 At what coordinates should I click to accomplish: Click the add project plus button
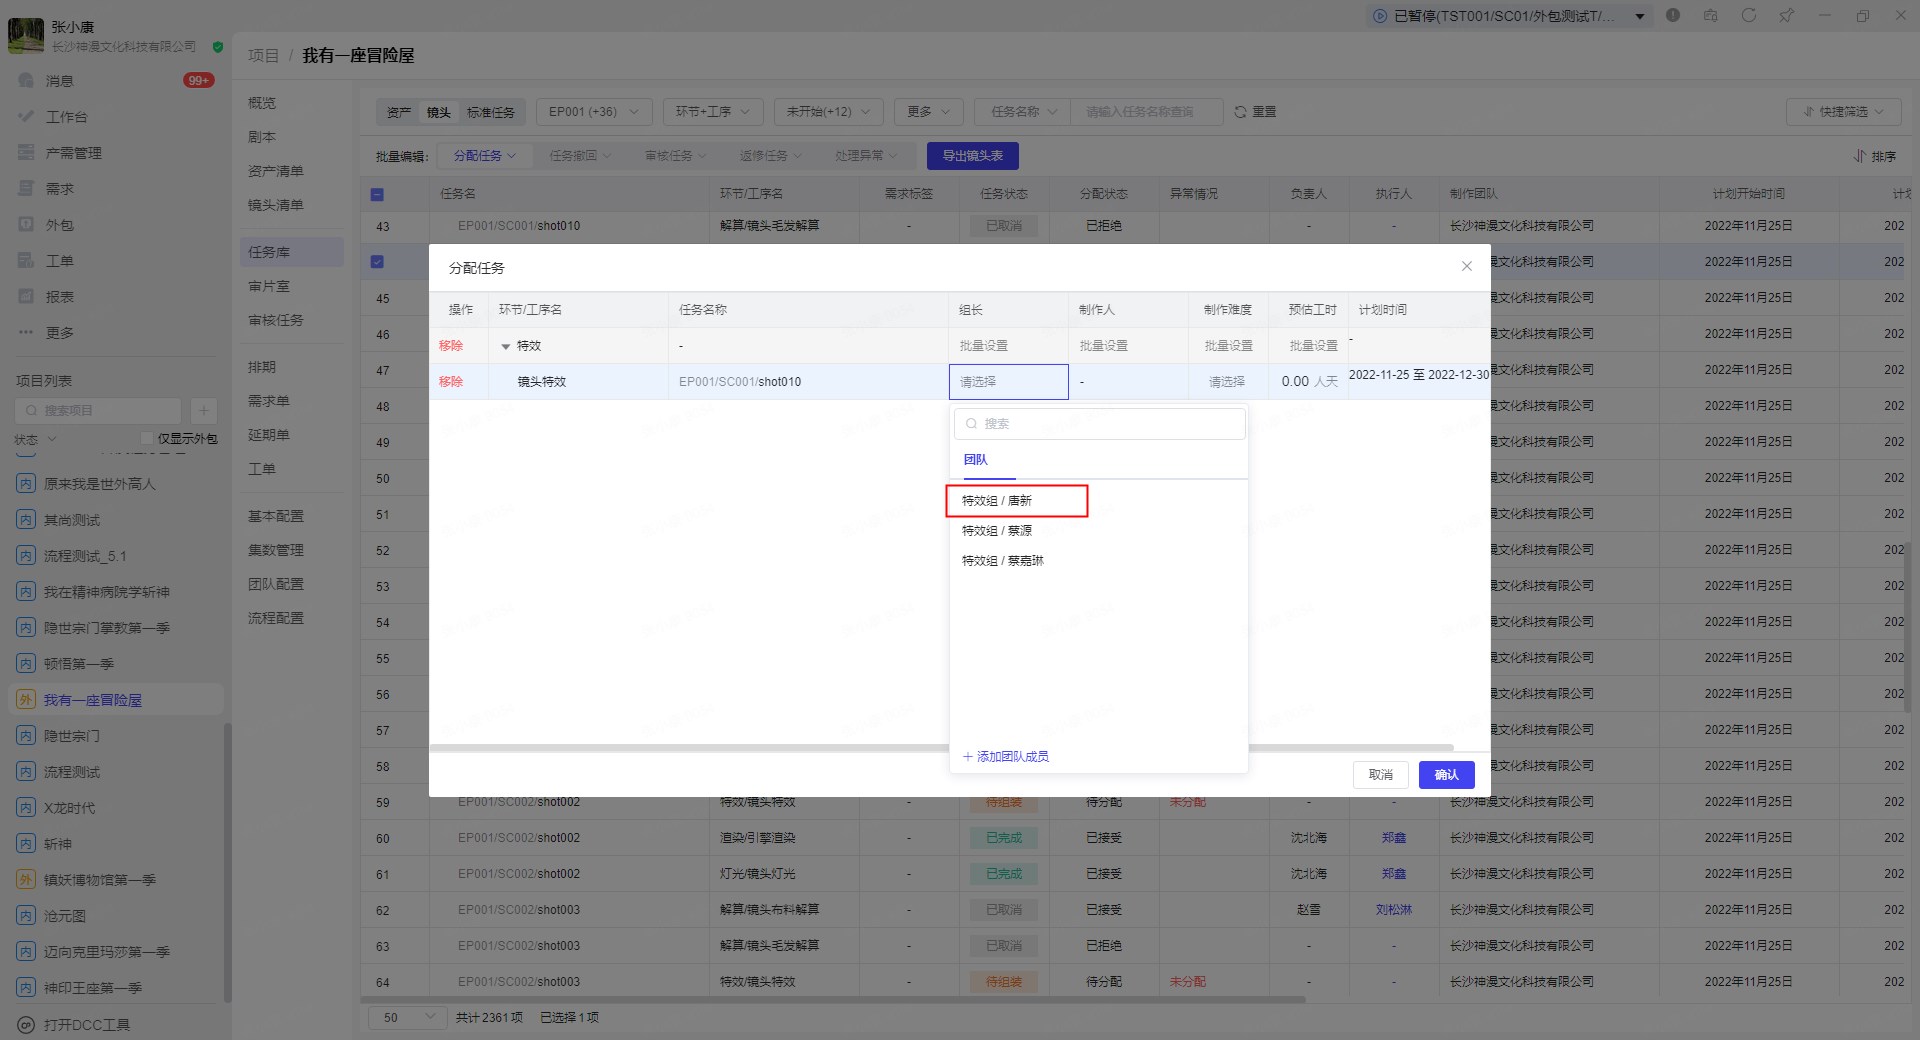pyautogui.click(x=203, y=410)
